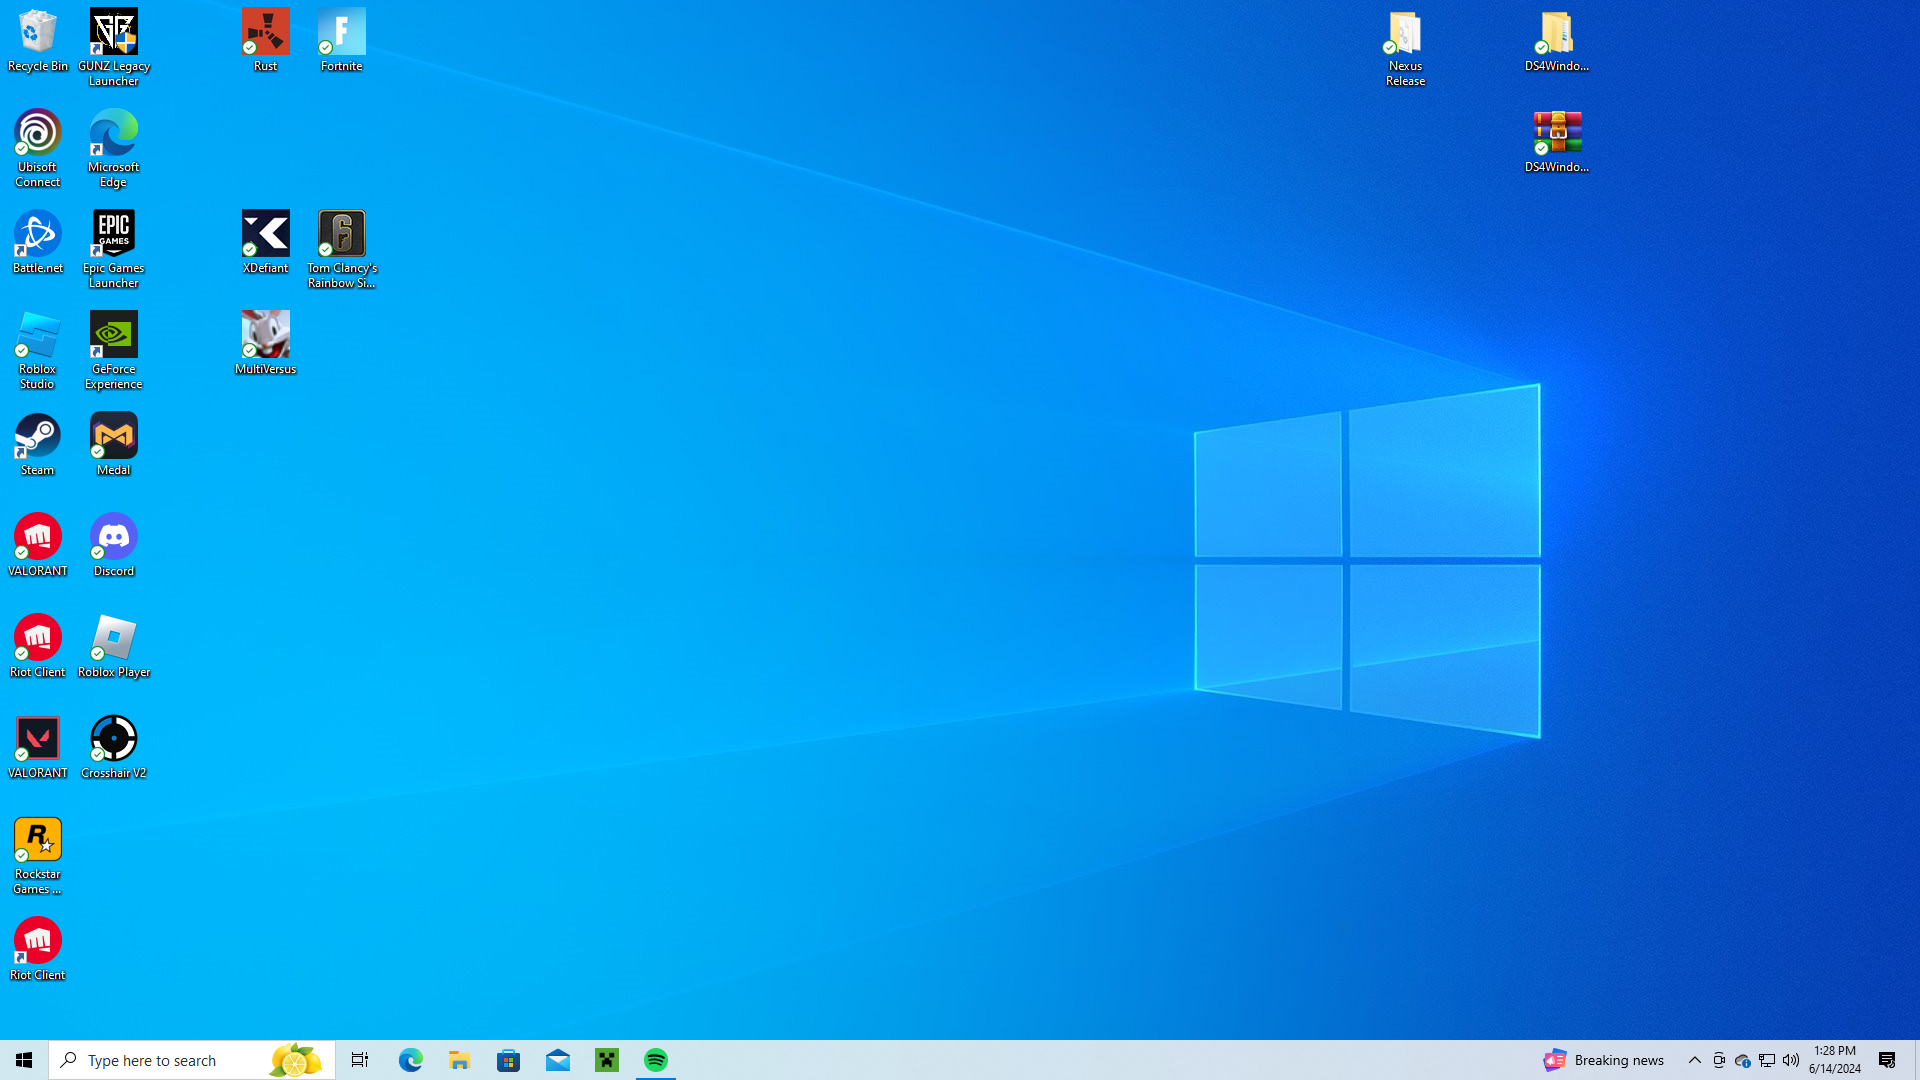
Task: Open the volume control in tray
Action: [1791, 1060]
